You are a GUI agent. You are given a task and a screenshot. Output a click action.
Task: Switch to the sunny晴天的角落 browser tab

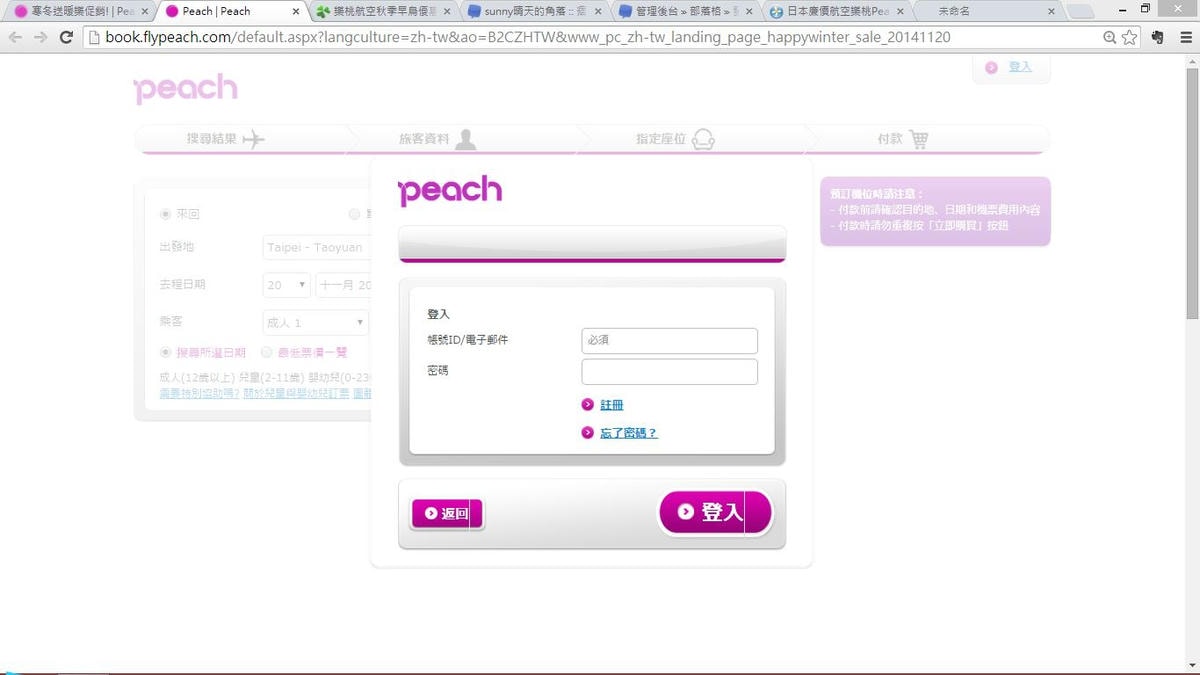tap(533, 12)
